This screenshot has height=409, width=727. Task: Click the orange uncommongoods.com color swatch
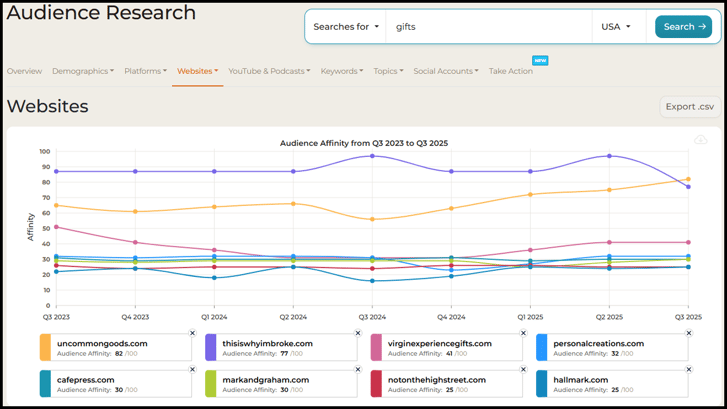click(45, 347)
